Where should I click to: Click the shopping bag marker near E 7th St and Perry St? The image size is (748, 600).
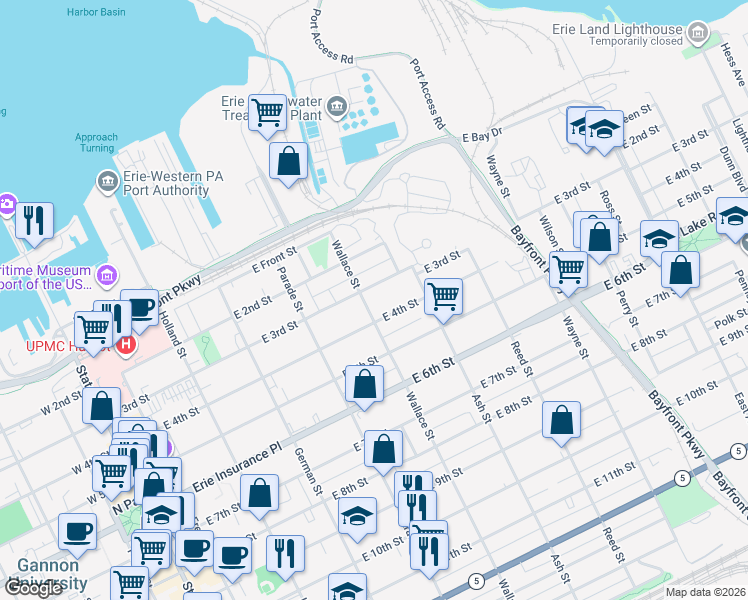[x=681, y=270]
